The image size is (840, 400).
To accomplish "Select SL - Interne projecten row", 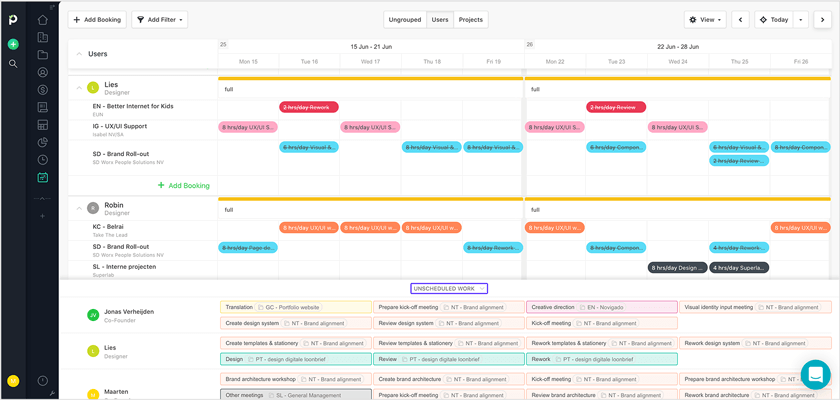I will click(143, 270).
